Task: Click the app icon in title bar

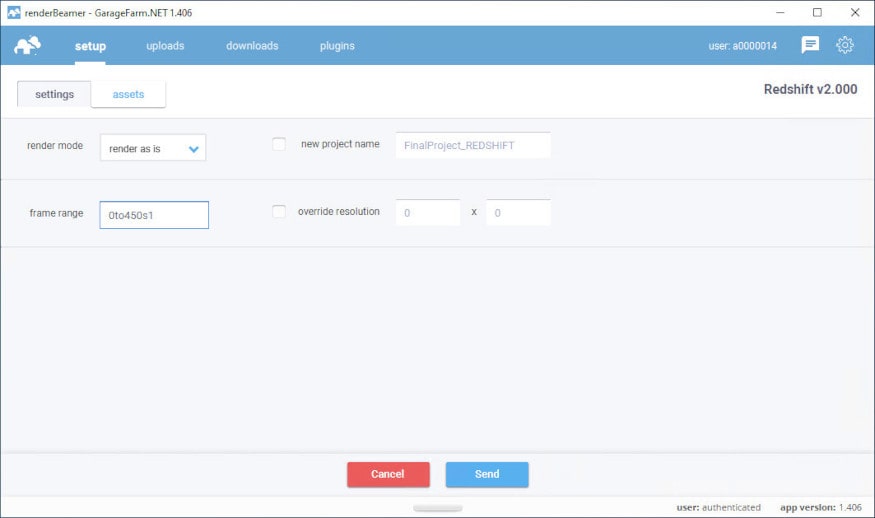Action: tap(13, 12)
